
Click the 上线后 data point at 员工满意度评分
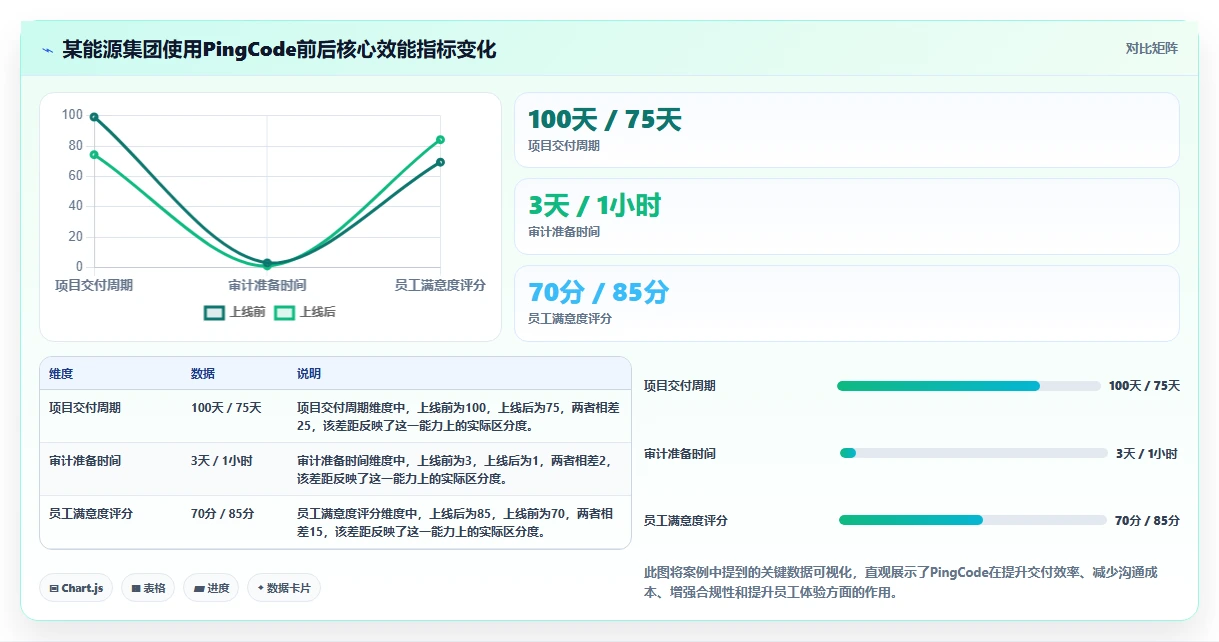click(x=440, y=140)
